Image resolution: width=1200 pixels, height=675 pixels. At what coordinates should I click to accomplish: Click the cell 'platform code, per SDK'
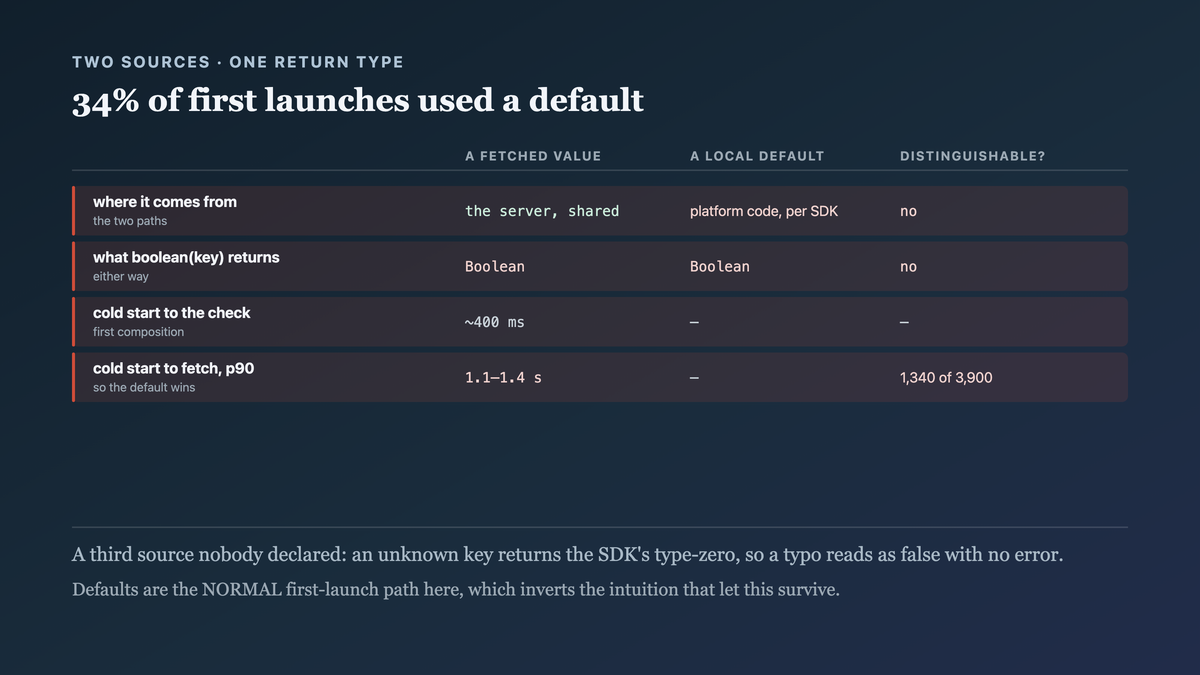tap(764, 211)
